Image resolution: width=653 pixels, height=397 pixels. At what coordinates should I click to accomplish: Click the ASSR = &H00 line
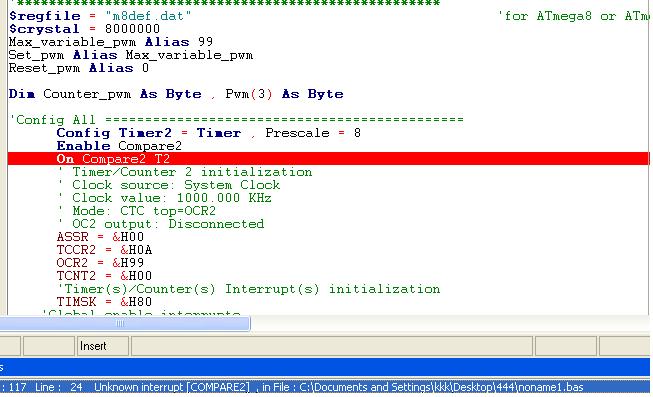100,237
